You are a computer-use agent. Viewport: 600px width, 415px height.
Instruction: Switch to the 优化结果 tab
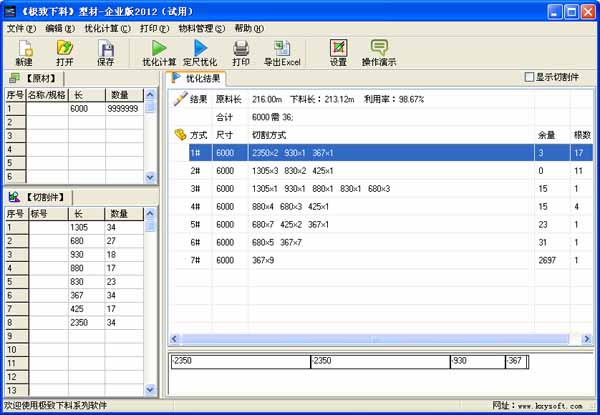click(x=198, y=77)
